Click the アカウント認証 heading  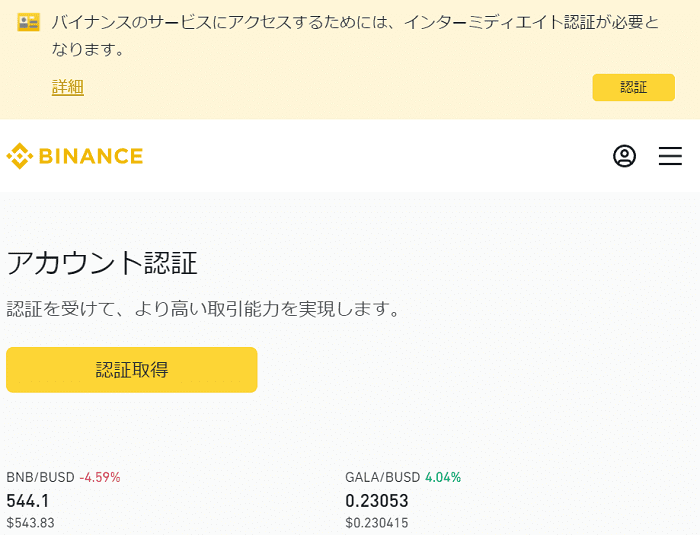coord(102,263)
